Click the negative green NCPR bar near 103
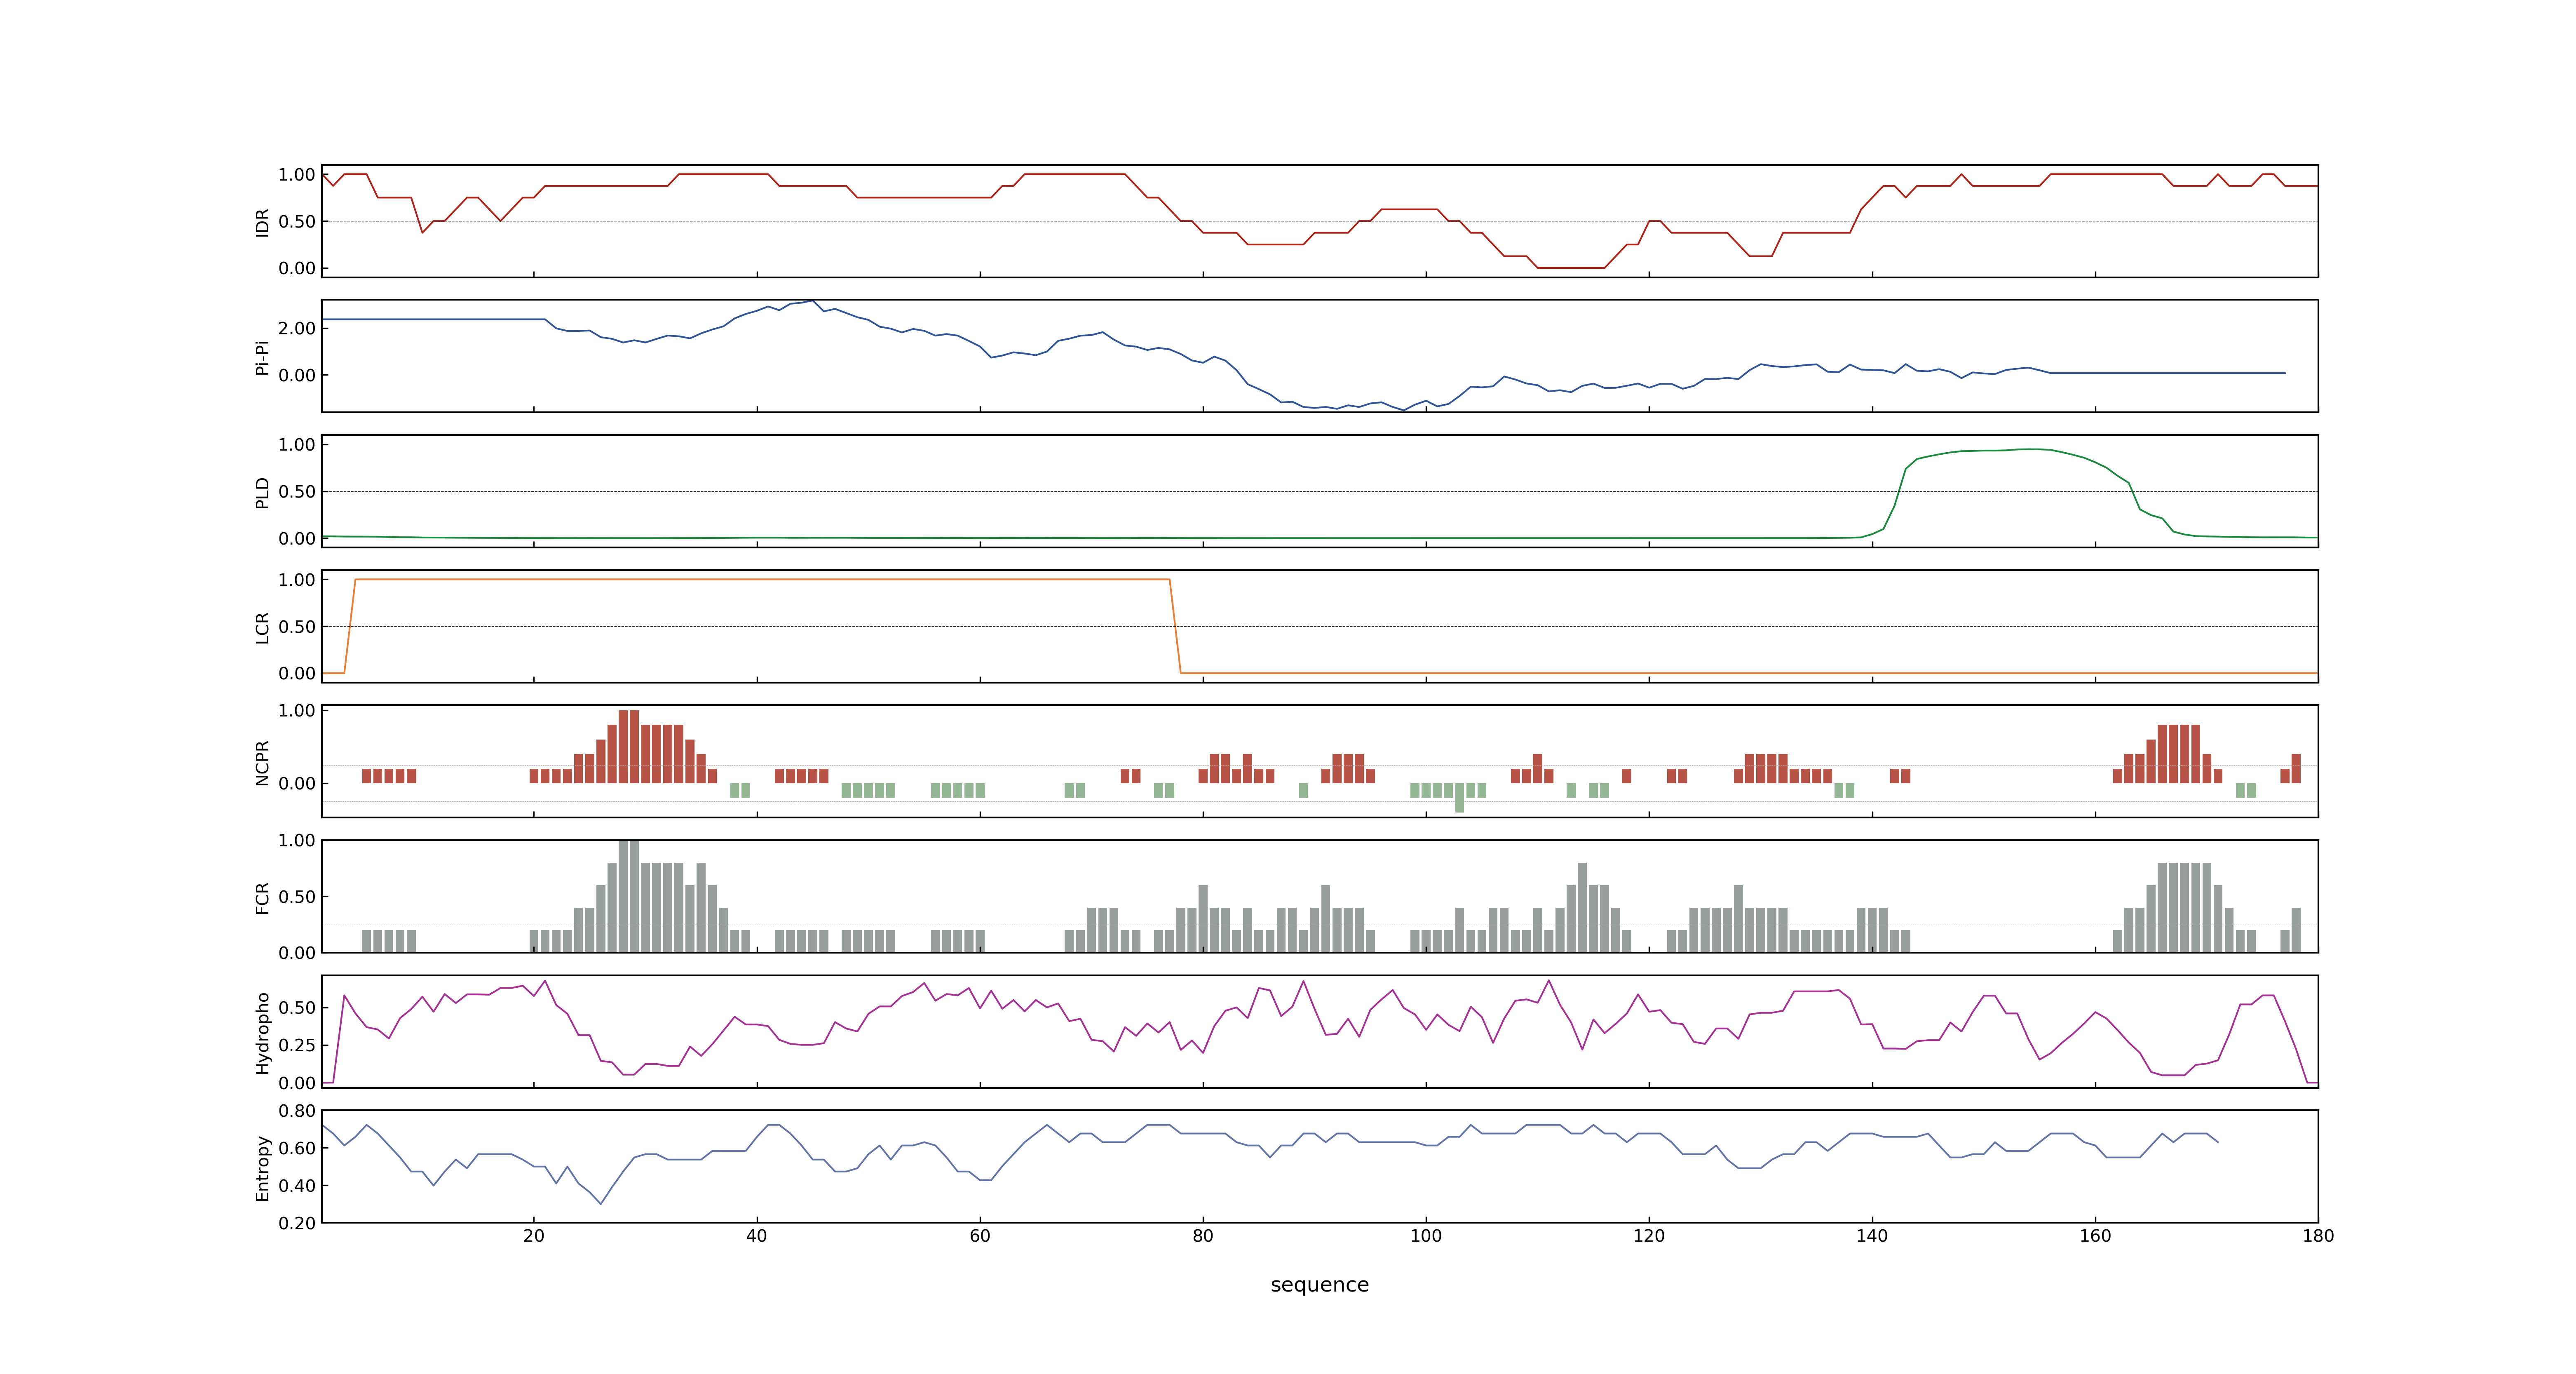 coord(1460,798)
